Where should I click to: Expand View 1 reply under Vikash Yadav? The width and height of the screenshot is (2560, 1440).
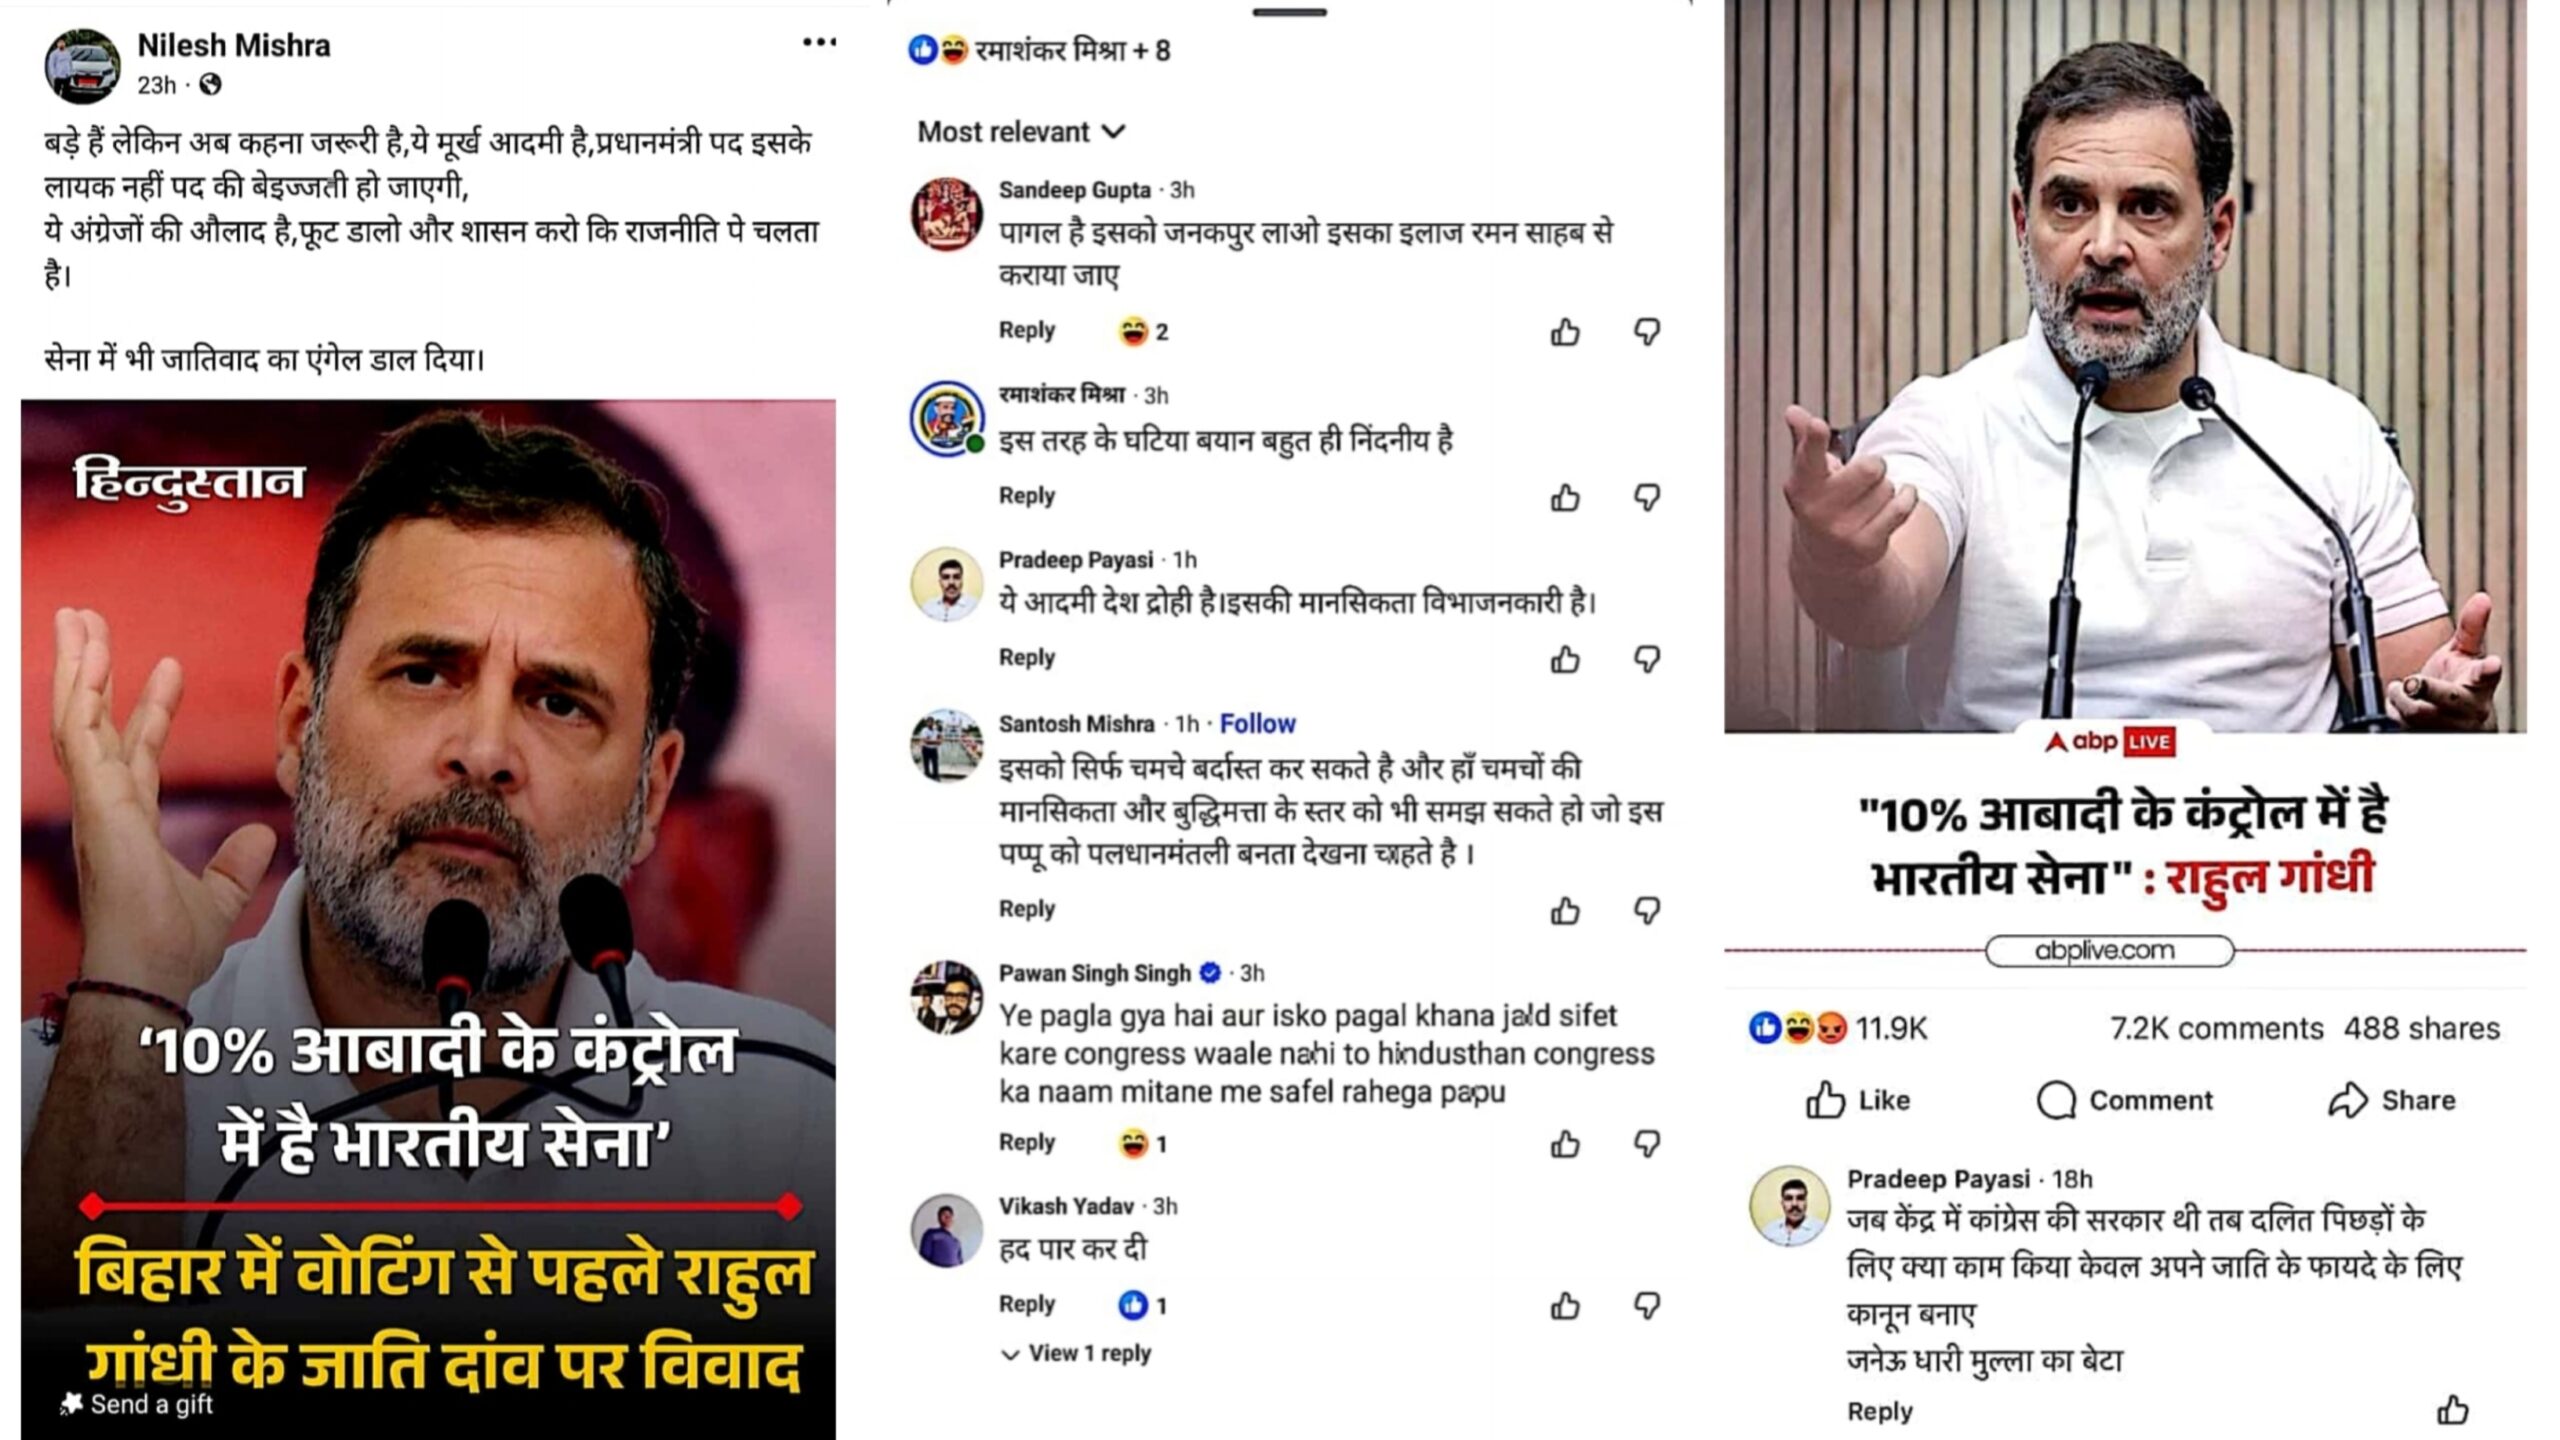(x=1076, y=1353)
